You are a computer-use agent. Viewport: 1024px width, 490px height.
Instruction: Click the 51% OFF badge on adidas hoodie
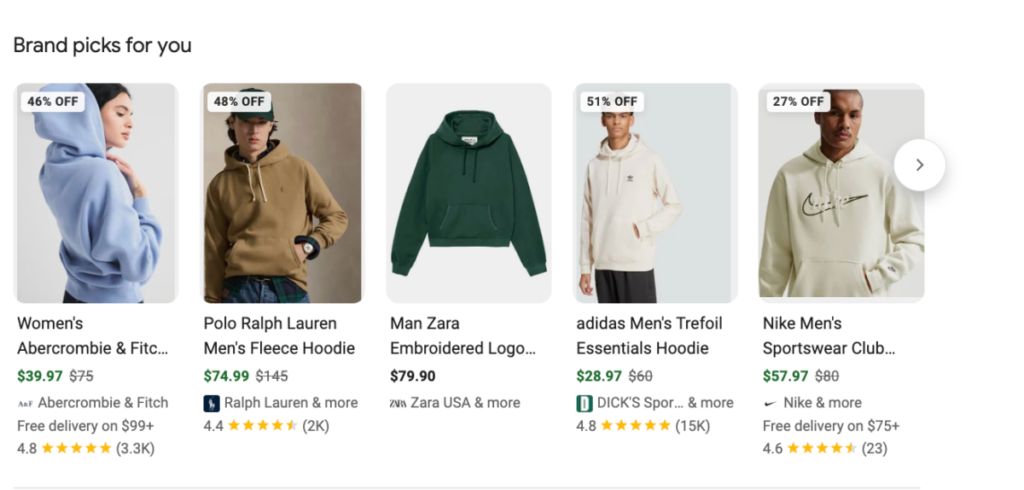612,101
